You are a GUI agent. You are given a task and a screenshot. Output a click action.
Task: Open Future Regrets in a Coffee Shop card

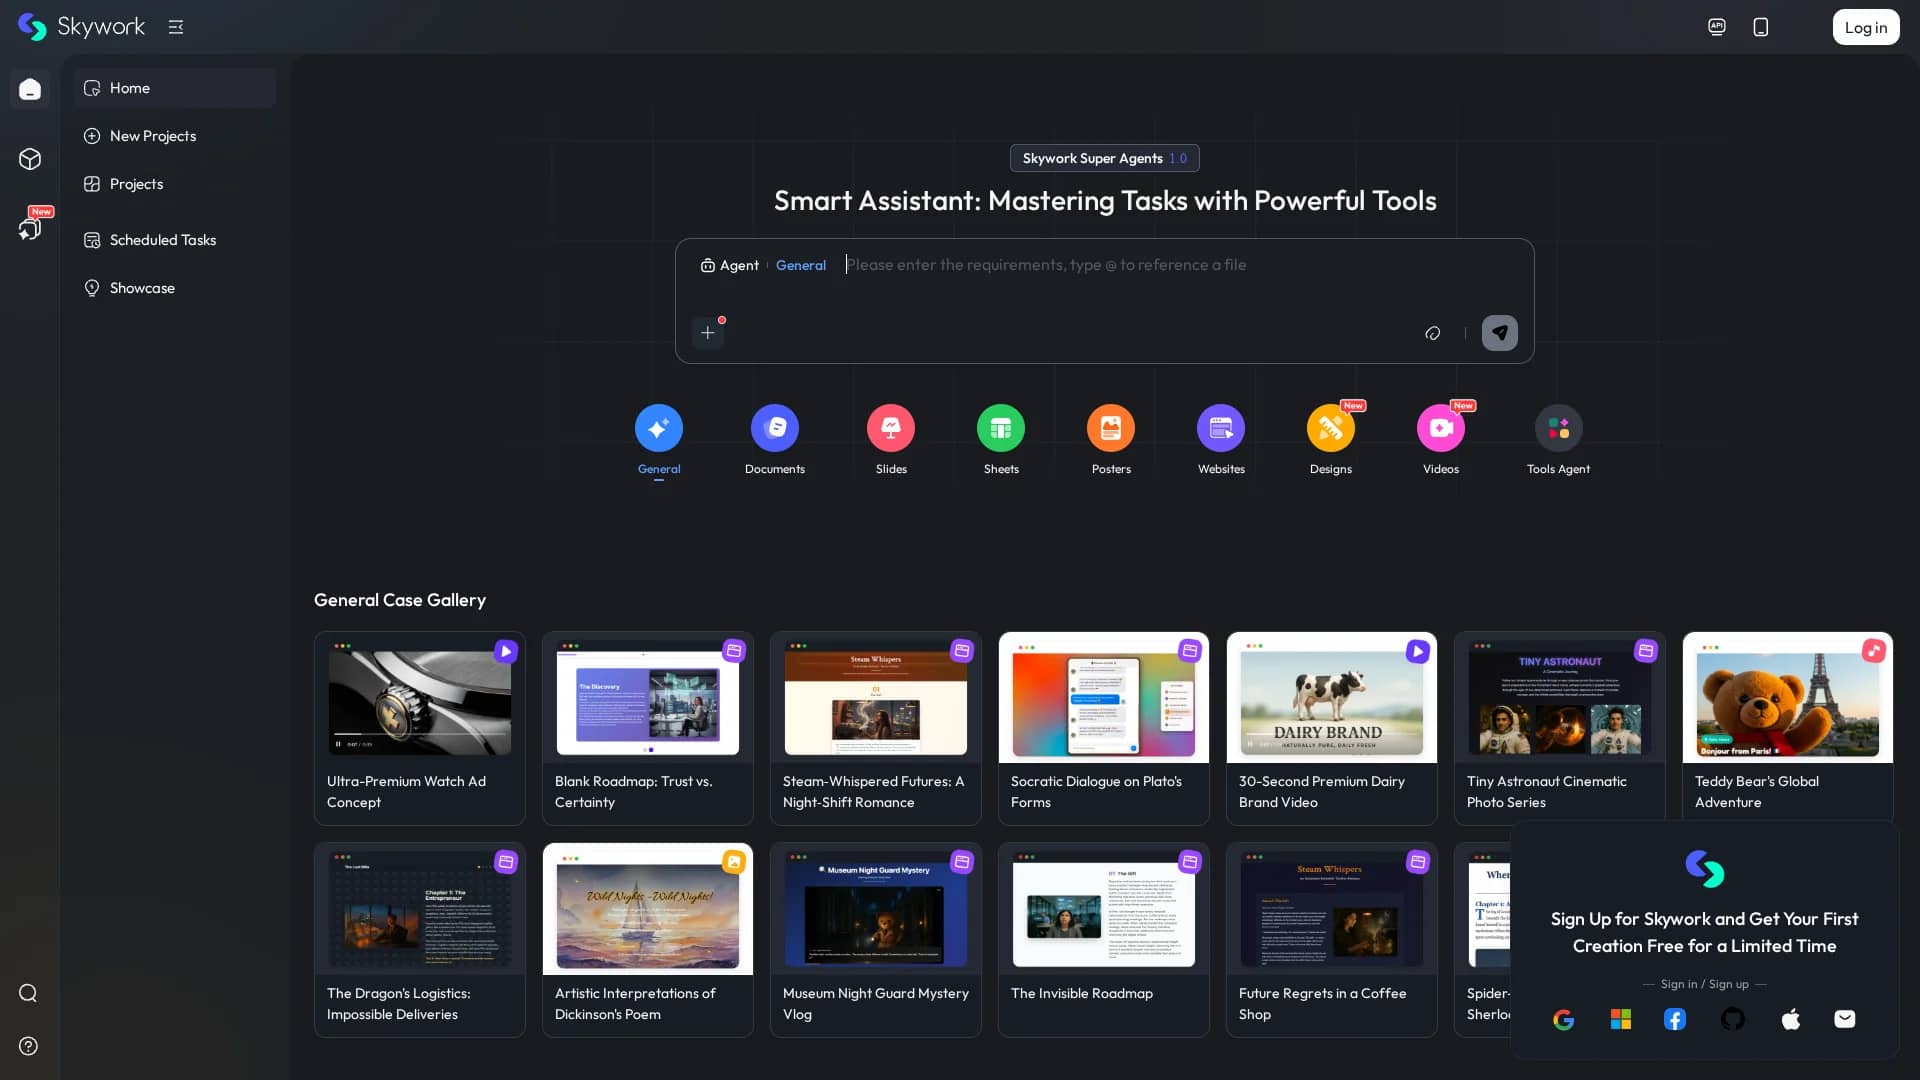[x=1332, y=940]
